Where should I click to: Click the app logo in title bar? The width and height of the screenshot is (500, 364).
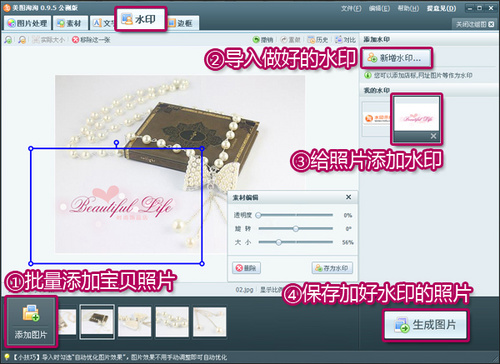(x=7, y=8)
